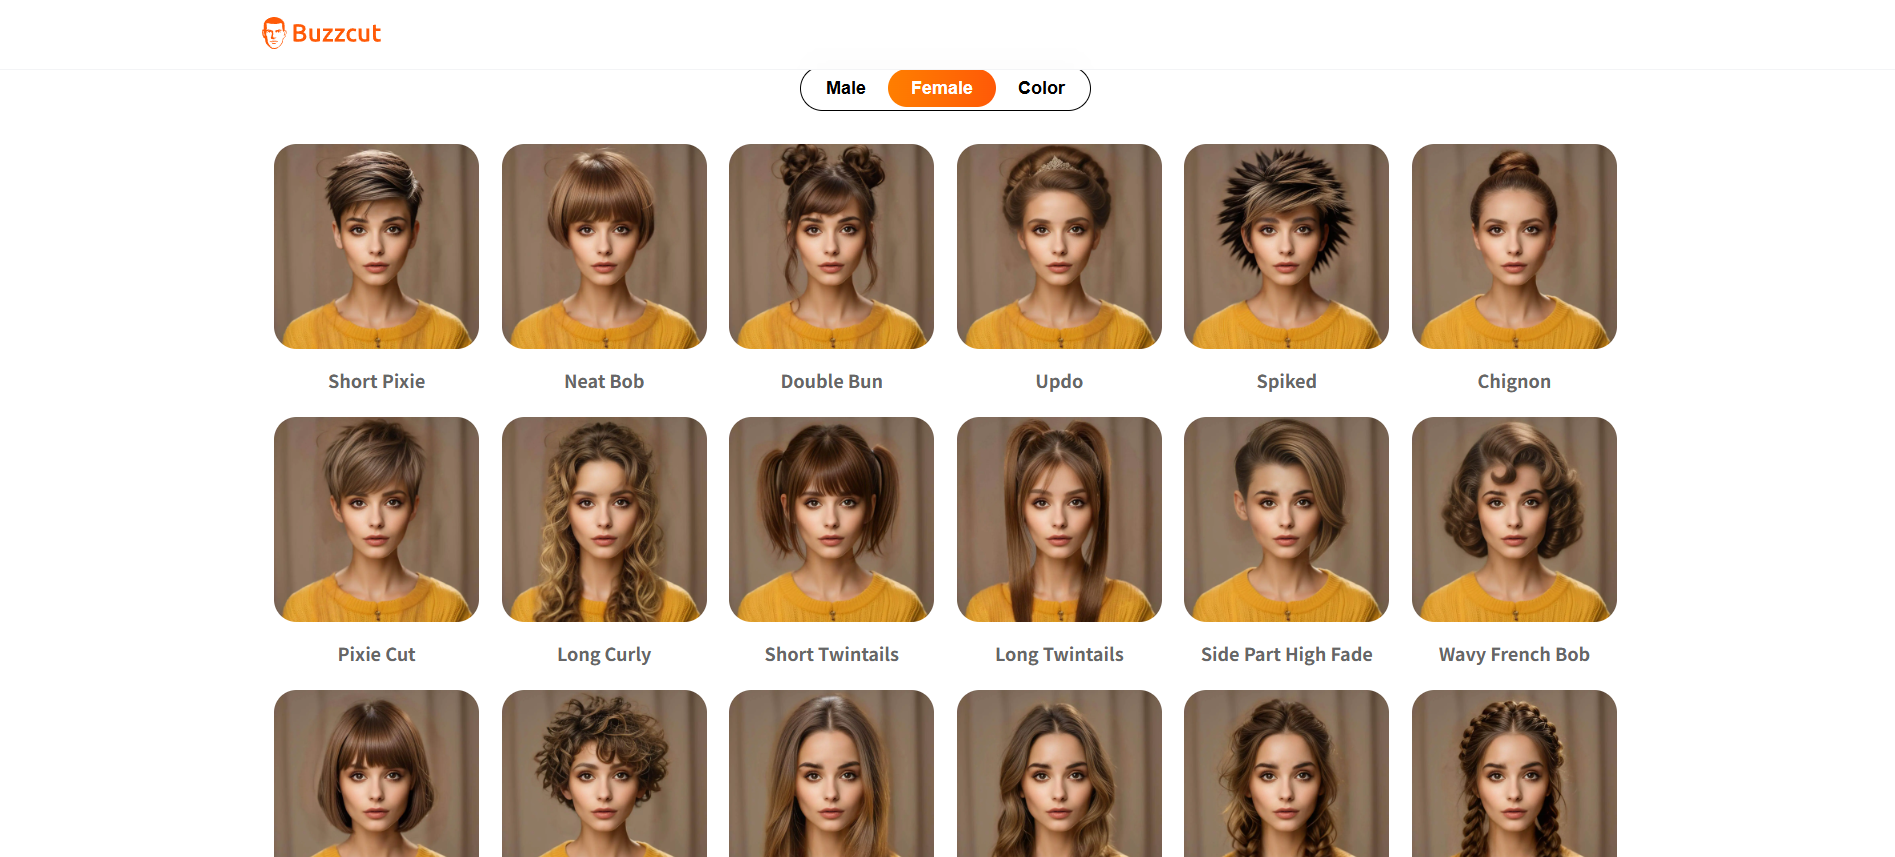This screenshot has width=1895, height=857.
Task: Select the Long Curly hairstyle thumbnail
Action: coord(604,519)
